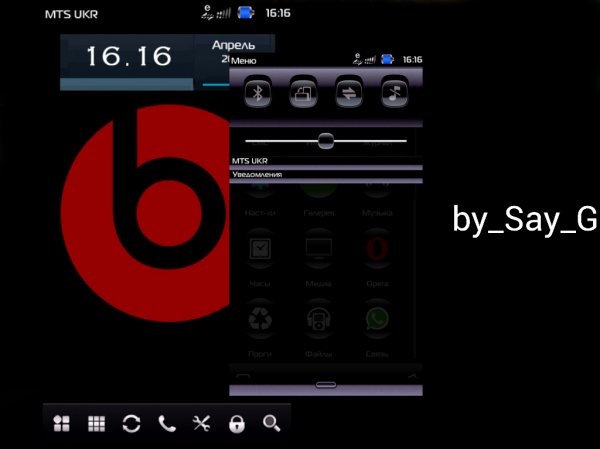Open the Часы clock app icon
The width and height of the screenshot is (600, 449).
pyautogui.click(x=260, y=248)
